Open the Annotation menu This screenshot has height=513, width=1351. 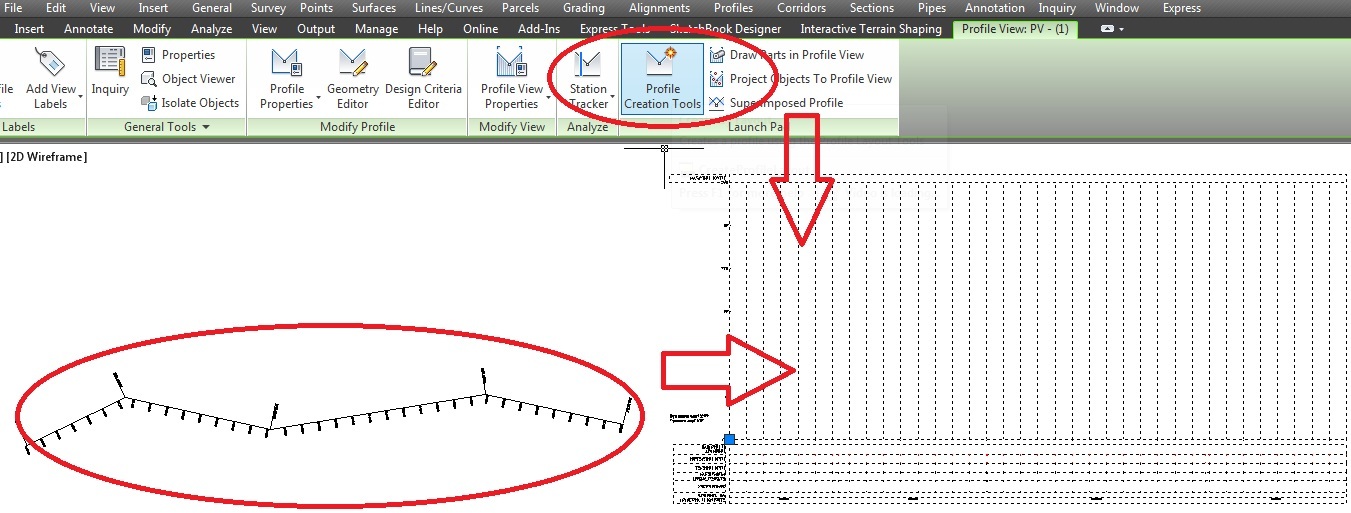coord(994,8)
